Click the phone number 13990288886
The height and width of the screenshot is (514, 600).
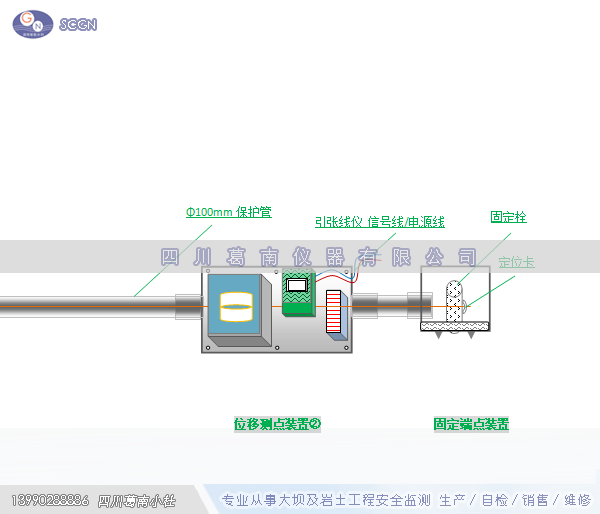pyautogui.click(x=50, y=500)
